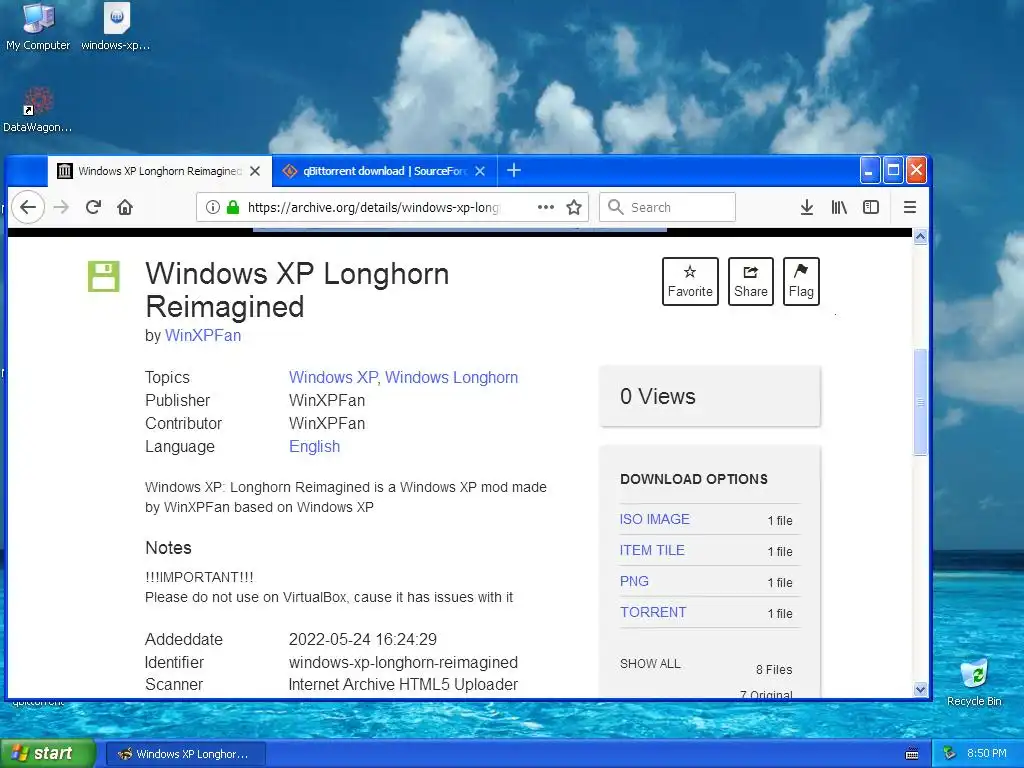Close the qBittorrent download tab
The width and height of the screenshot is (1024, 768).
480,171
